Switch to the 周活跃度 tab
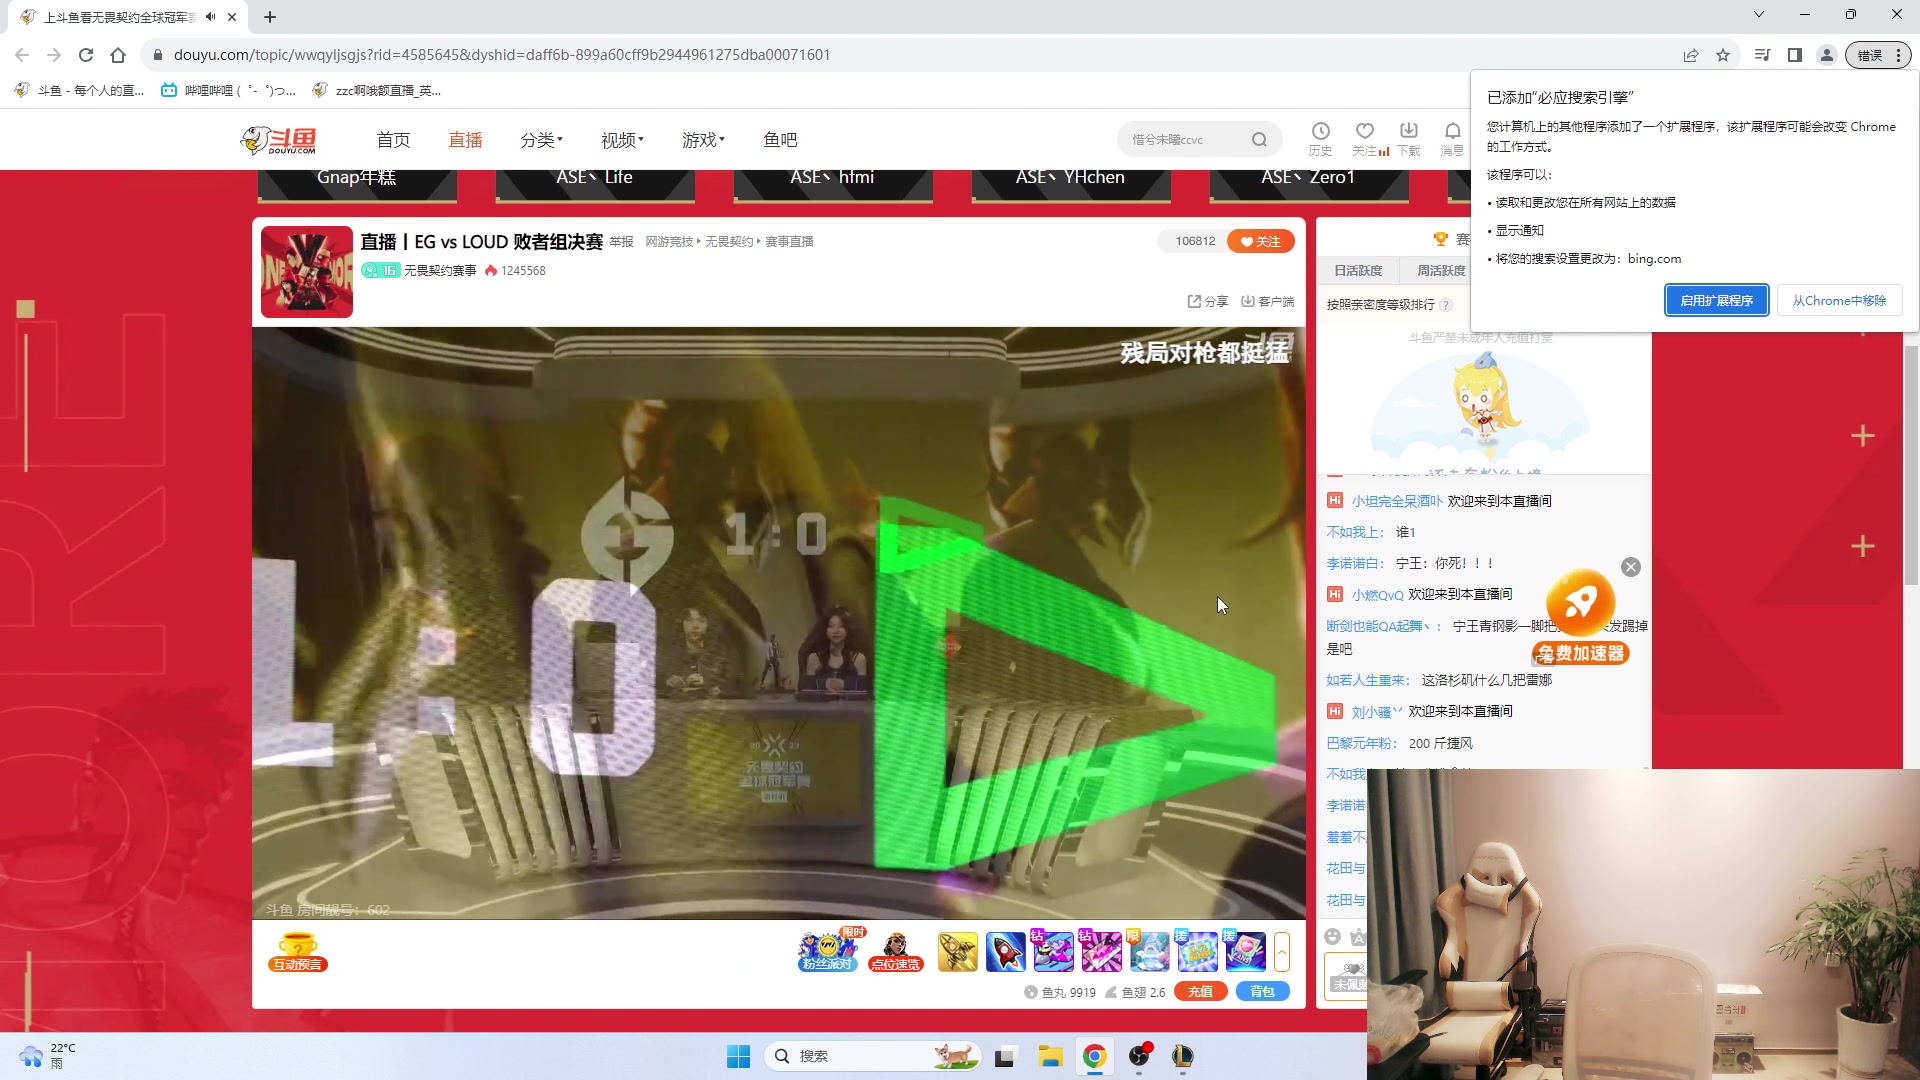The height and width of the screenshot is (1080, 1920). point(1441,270)
